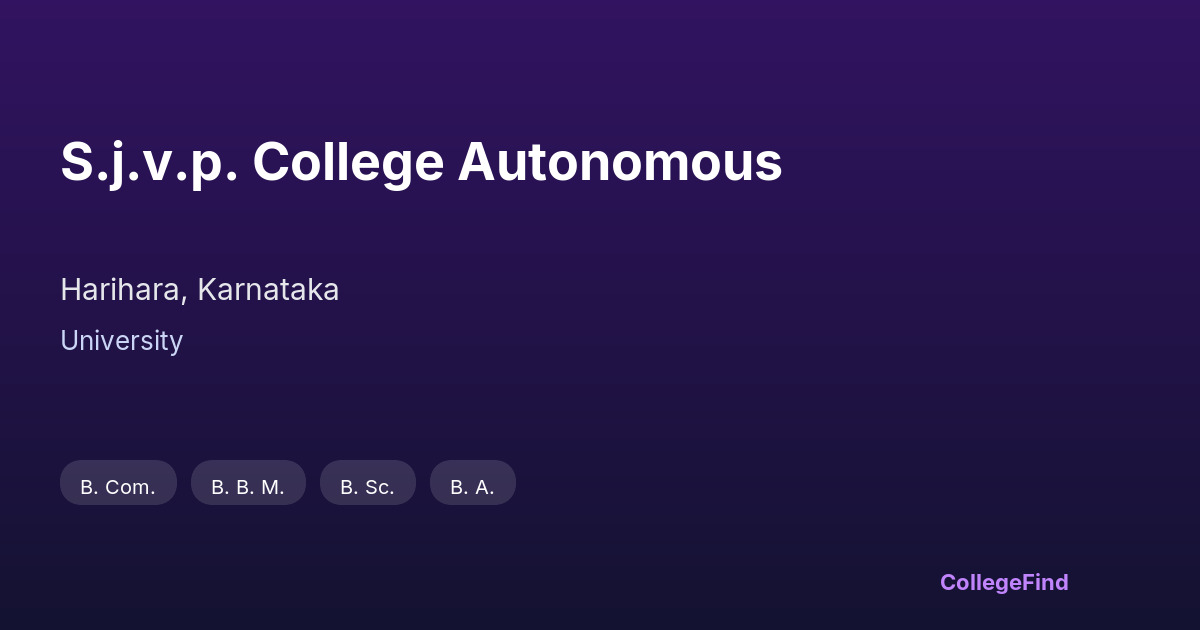Click the institution type text below the location
The width and height of the screenshot is (1200, 630).
(121, 341)
